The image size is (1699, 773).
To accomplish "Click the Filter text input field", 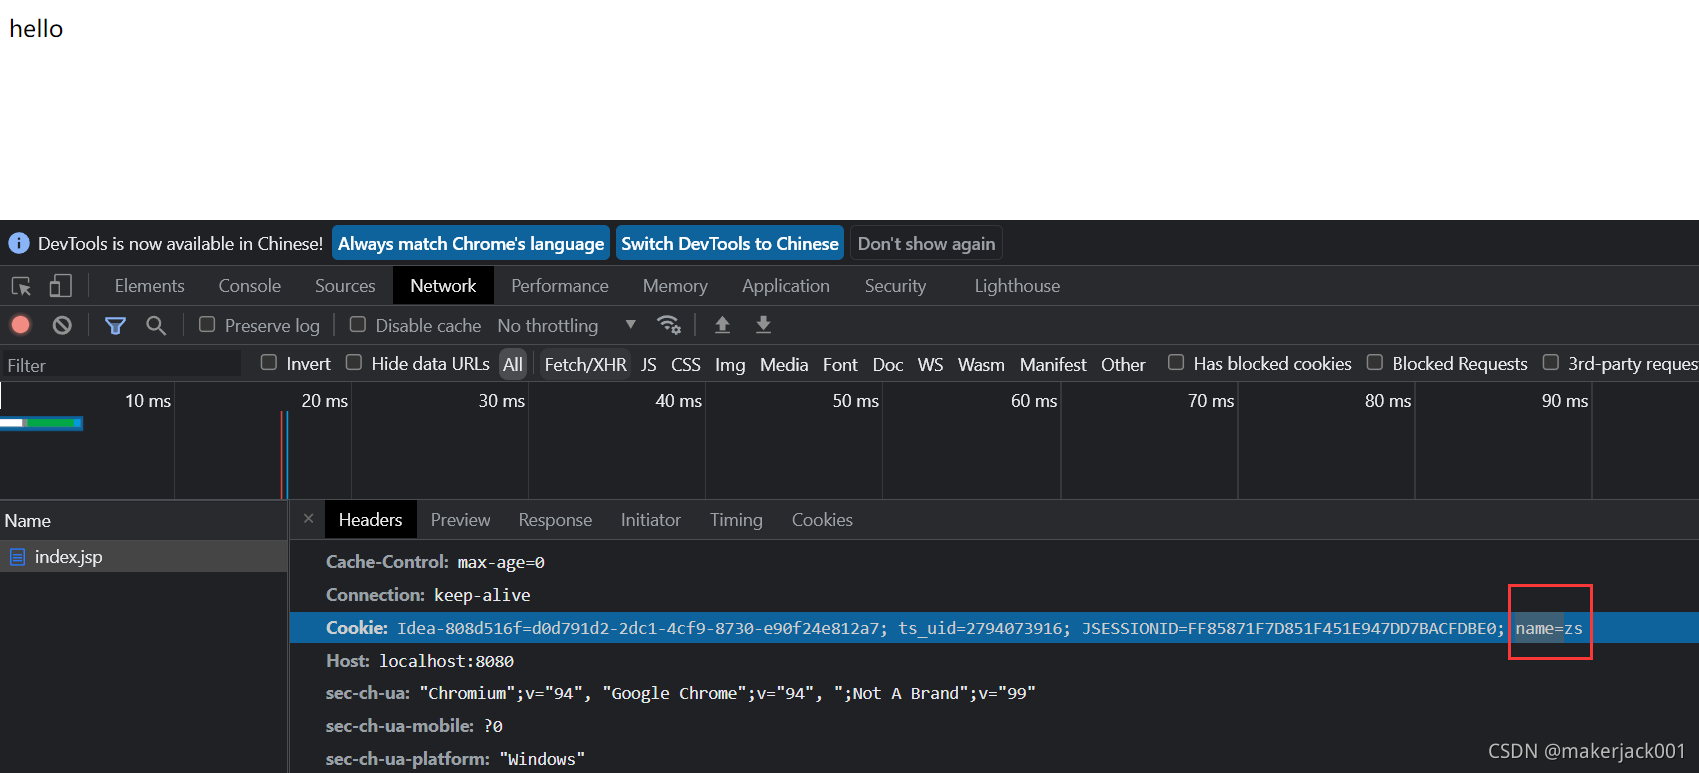I will [121, 365].
